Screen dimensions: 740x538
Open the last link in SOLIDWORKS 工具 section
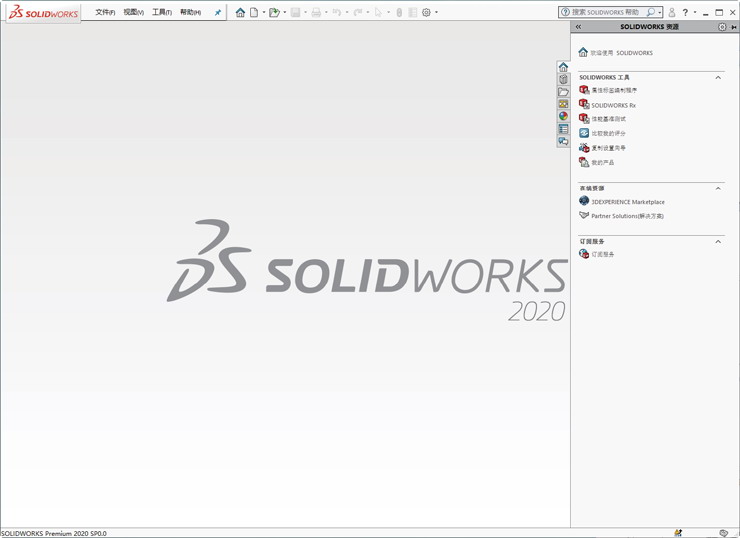597,162
